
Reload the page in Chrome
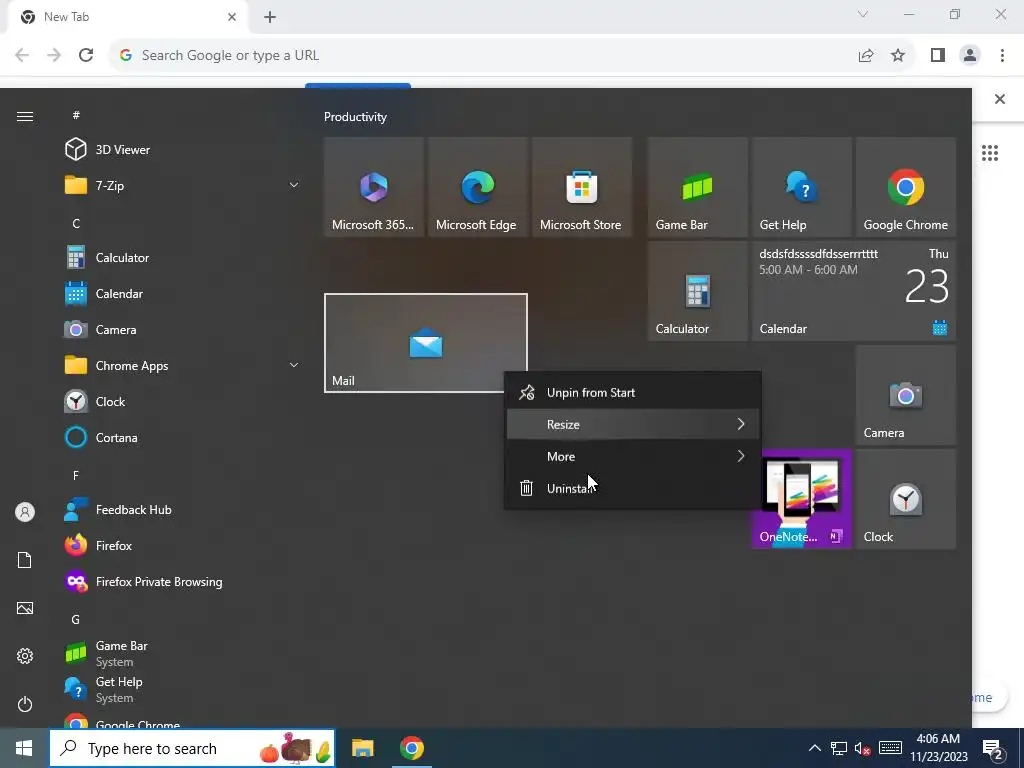(86, 55)
